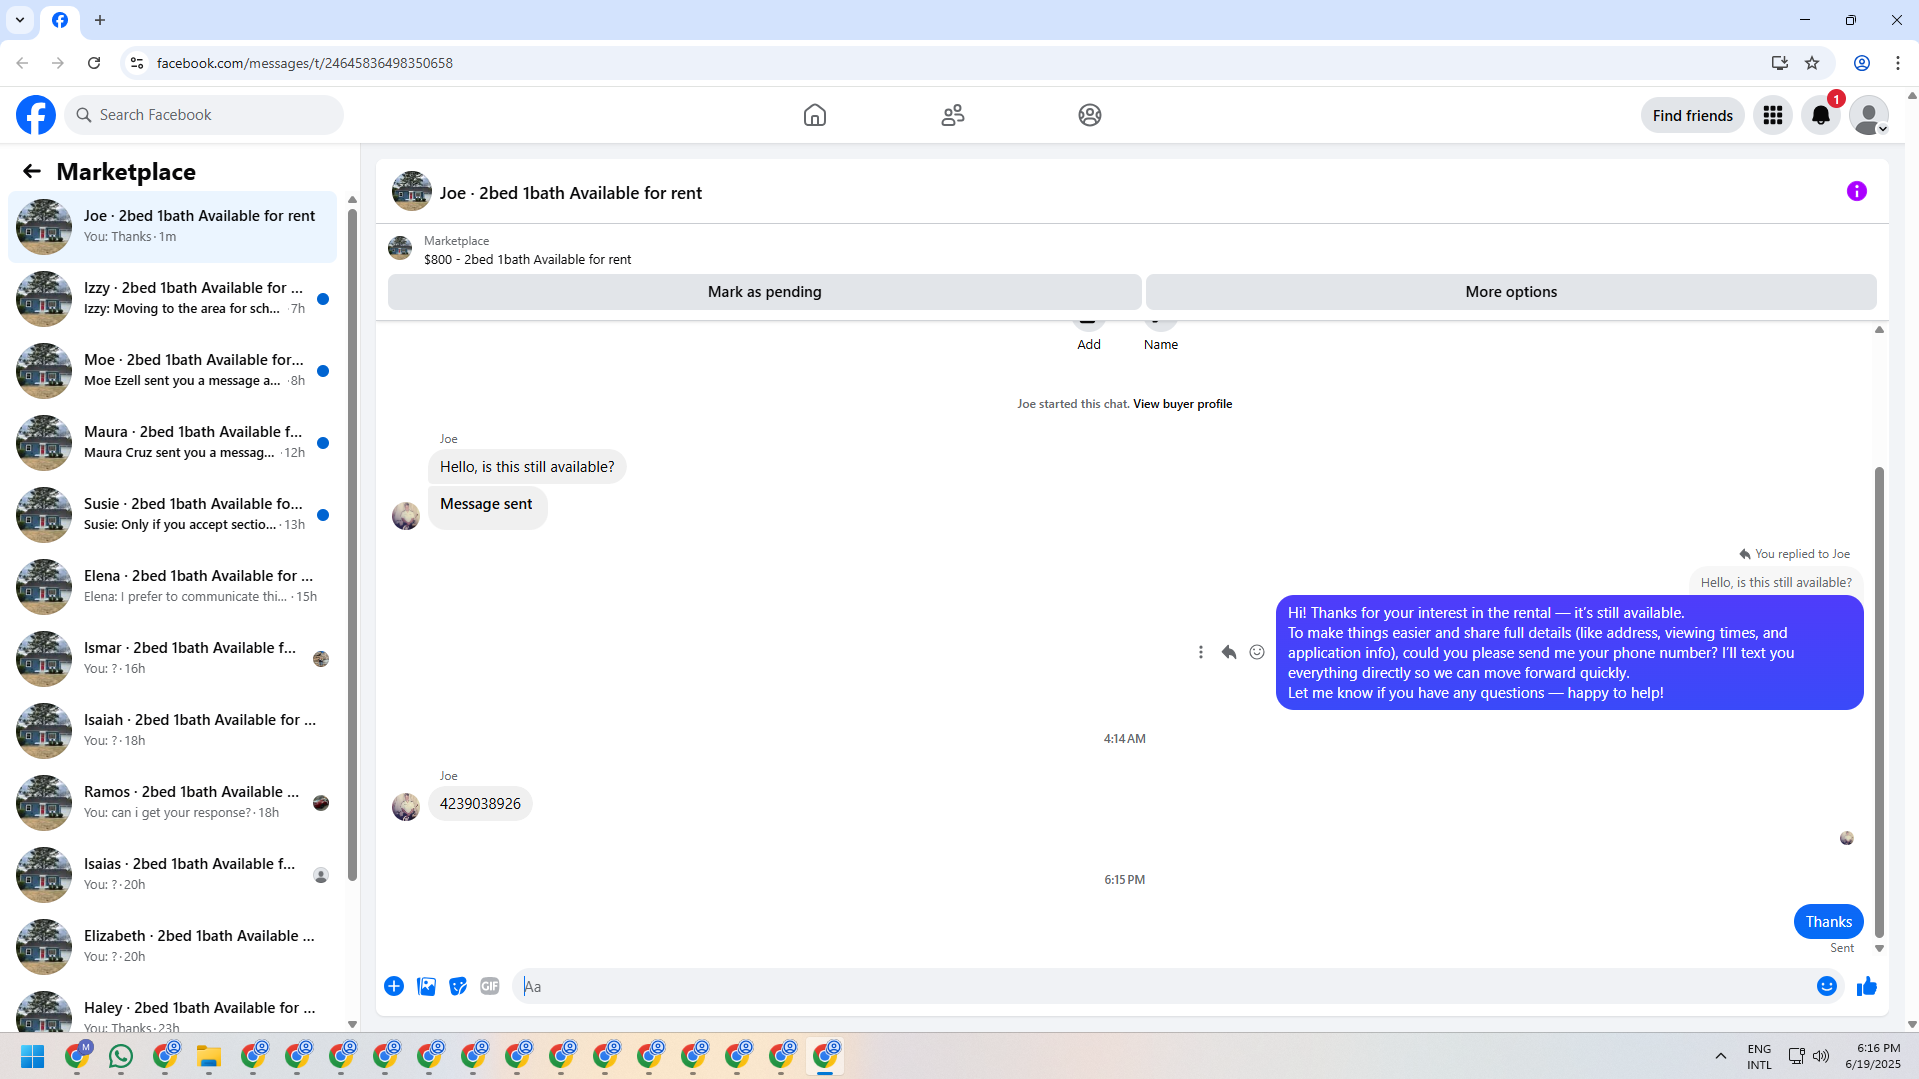Screen dimensions: 1919x1079
Task: Reply to the blue rental message
Action: pos(1229,652)
